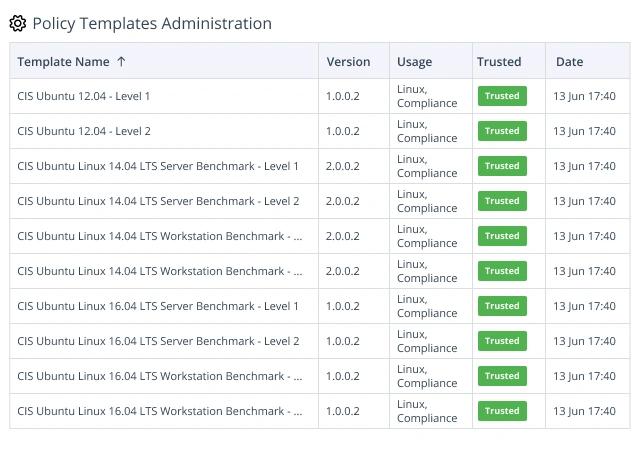This screenshot has height=450, width=640.
Task: Click Linux, Compliance usage for Ubuntu 12.04 Level 2
Action: 427,131
